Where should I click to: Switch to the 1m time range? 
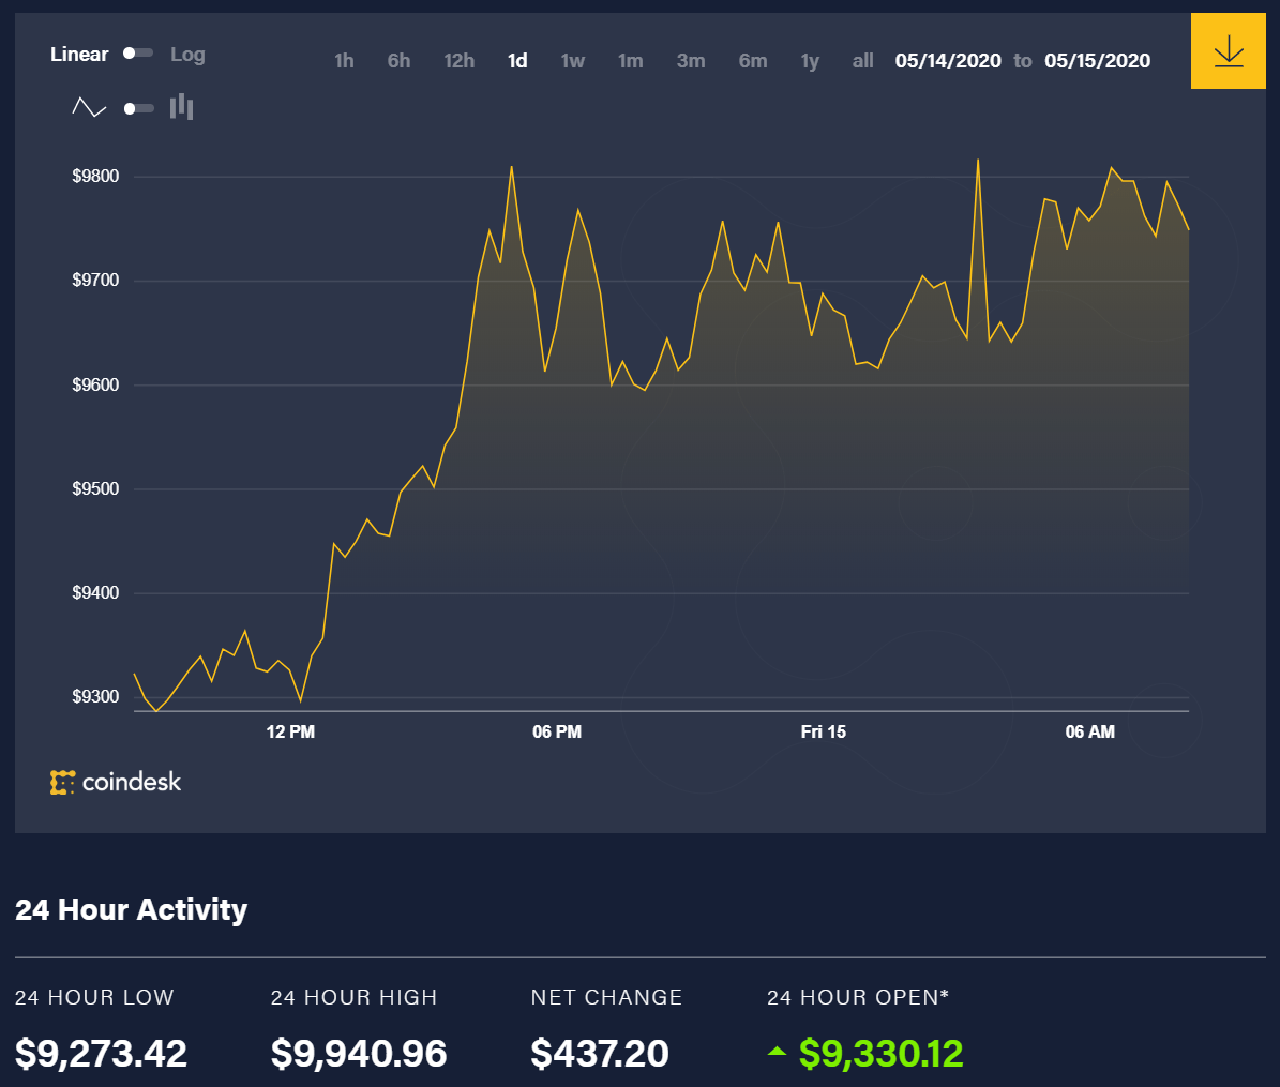tap(630, 61)
